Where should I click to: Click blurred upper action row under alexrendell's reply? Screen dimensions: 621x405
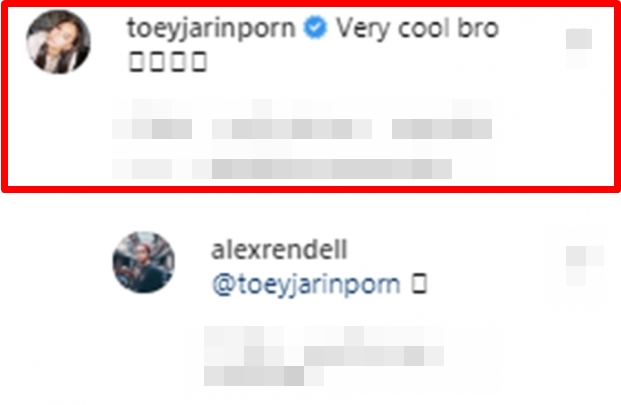click(324, 356)
